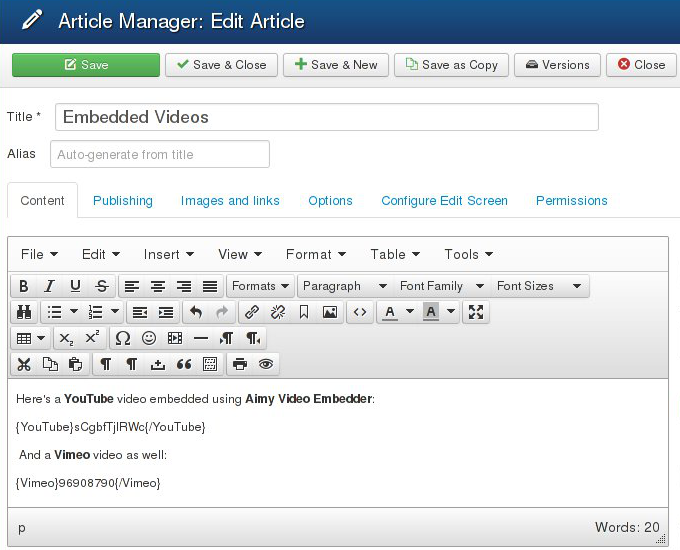Open source code view icon
Image resolution: width=680 pixels, height=550 pixels.
tap(360, 312)
